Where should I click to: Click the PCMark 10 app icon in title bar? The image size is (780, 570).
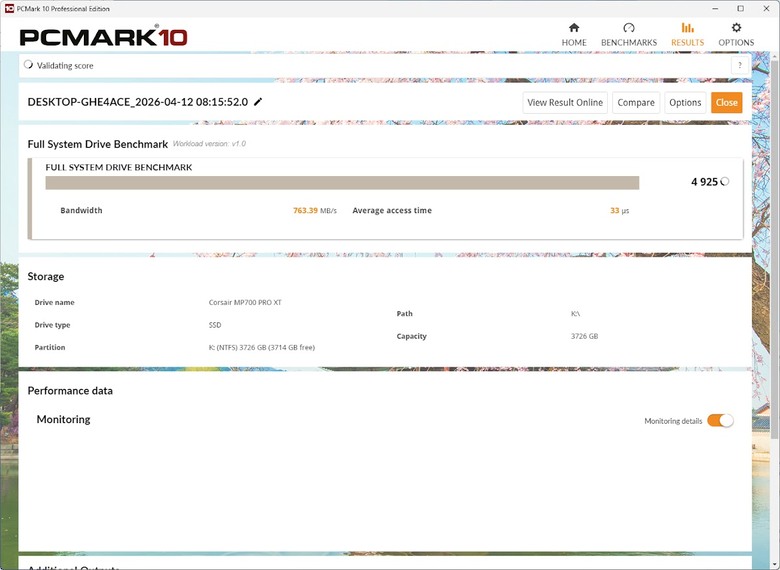coord(9,8)
